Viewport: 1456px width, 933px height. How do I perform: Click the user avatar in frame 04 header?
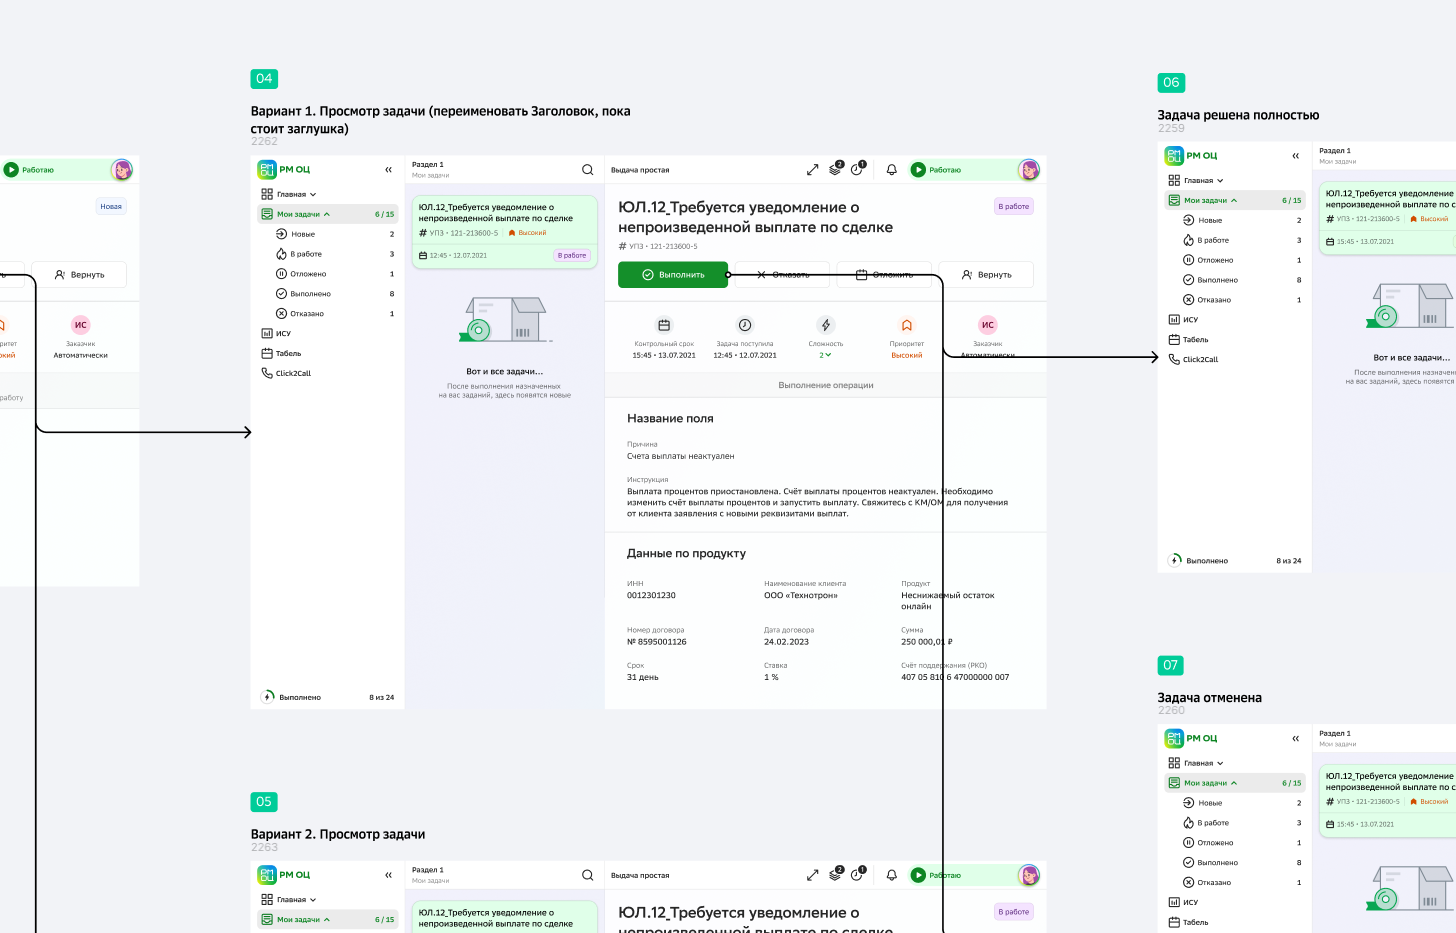(x=1028, y=170)
